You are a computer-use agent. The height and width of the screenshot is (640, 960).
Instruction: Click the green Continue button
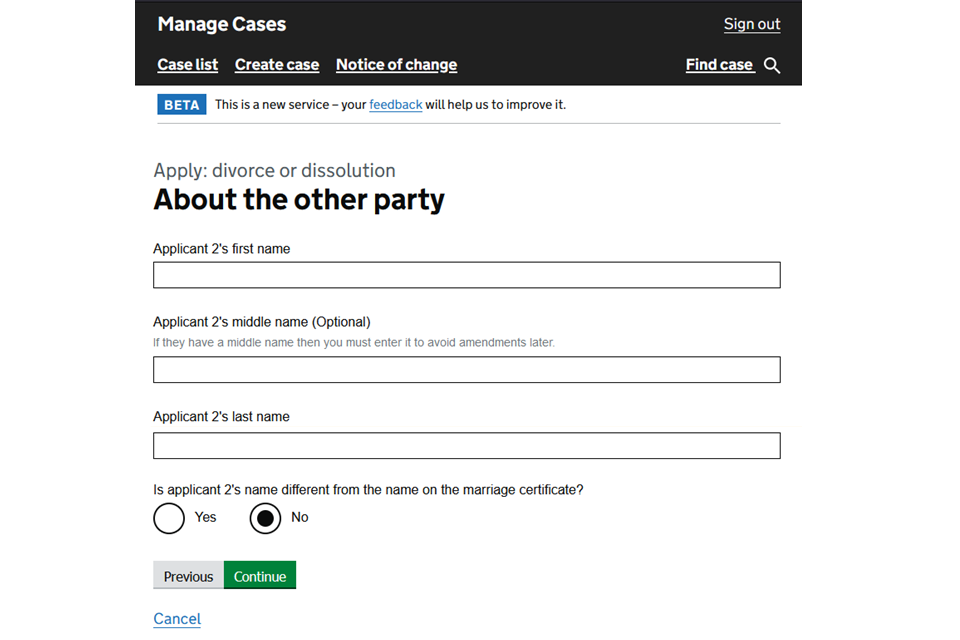[260, 576]
